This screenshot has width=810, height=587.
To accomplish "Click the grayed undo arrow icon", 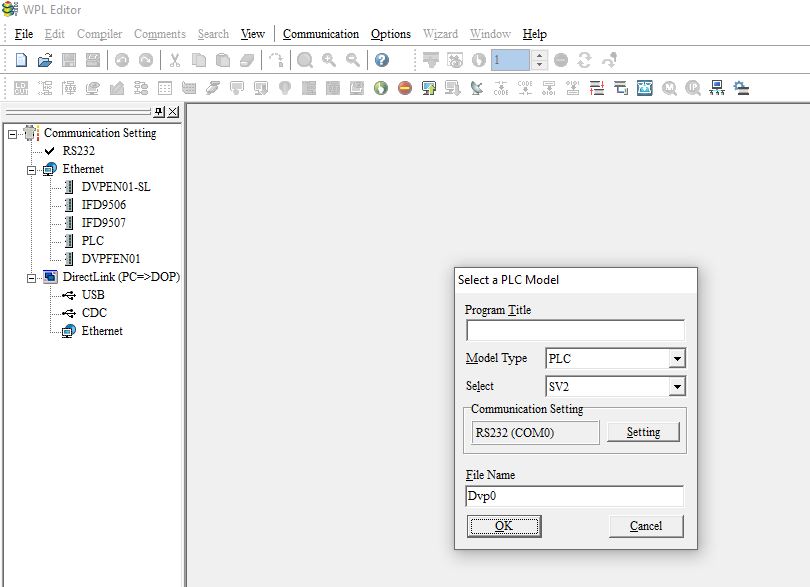I will pyautogui.click(x=122, y=60).
